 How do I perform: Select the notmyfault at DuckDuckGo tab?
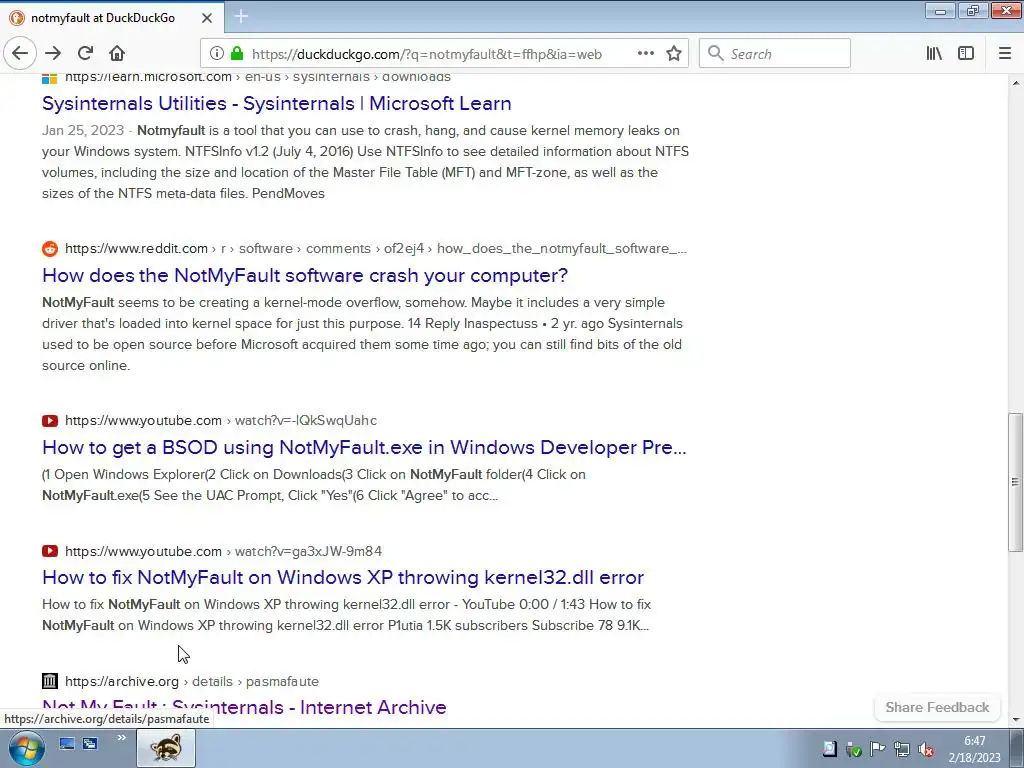(111, 18)
